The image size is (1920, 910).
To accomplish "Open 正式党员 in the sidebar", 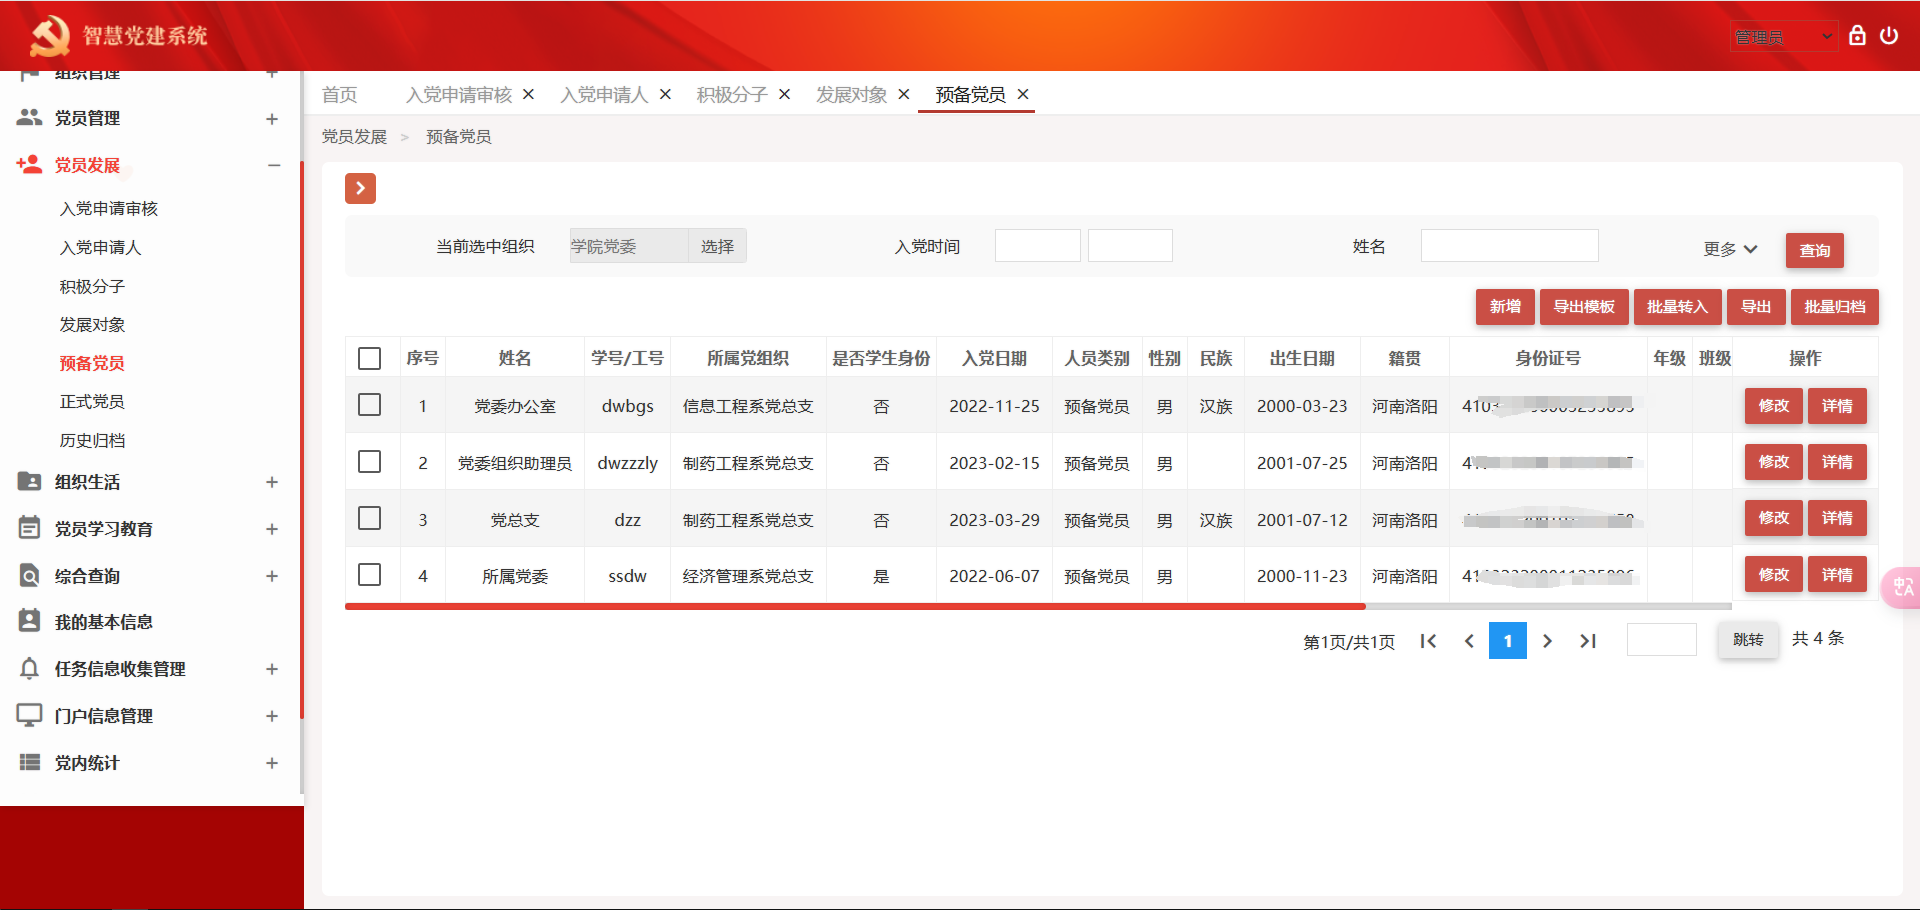I will click(x=92, y=401).
